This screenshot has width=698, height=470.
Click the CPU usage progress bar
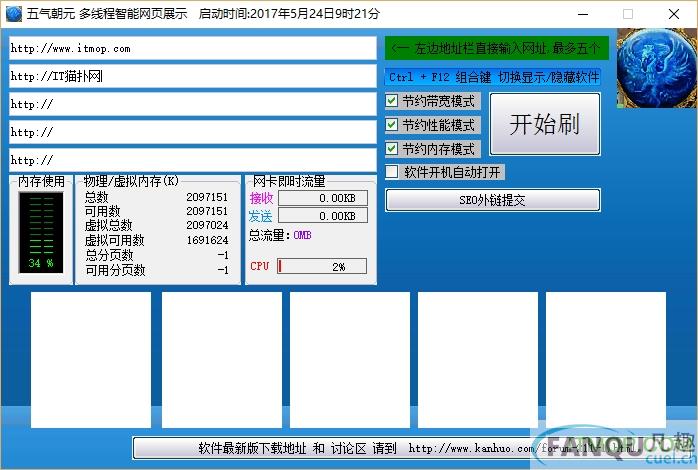[x=321, y=267]
